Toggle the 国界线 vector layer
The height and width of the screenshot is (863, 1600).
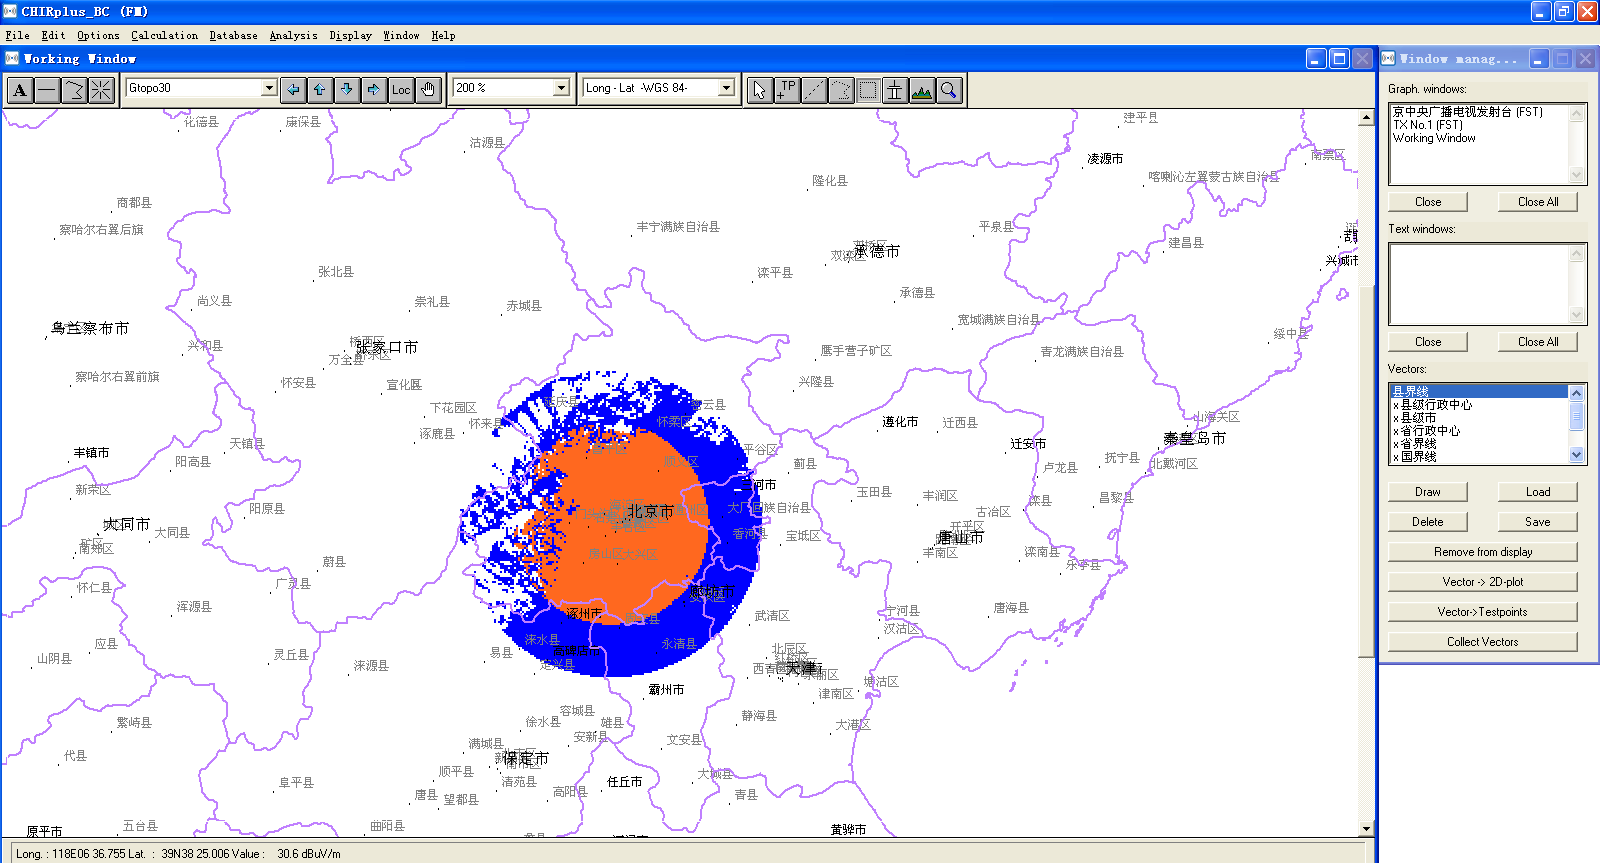click(1418, 457)
